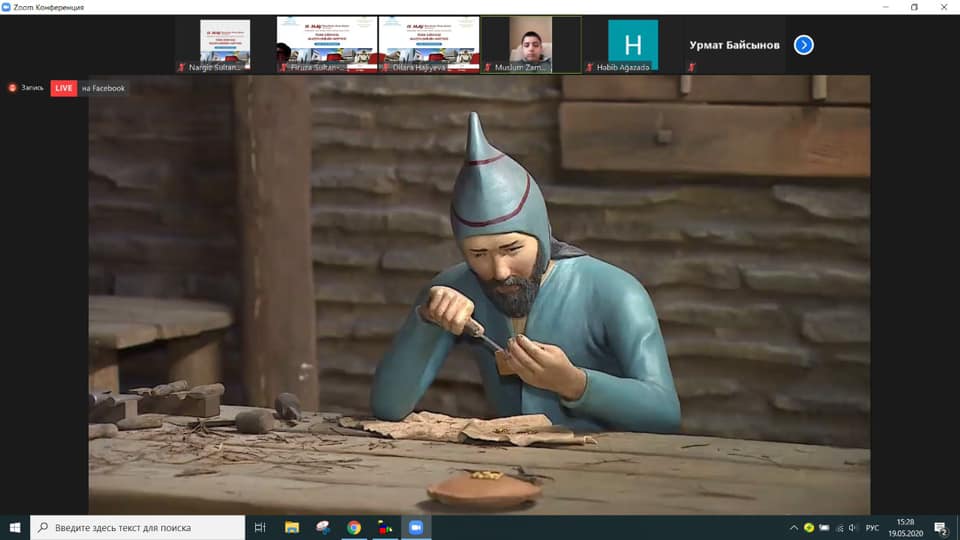Viewport: 960px width, 540px height.
Task: Show next participants with the blue arrow
Action: pyautogui.click(x=803, y=45)
